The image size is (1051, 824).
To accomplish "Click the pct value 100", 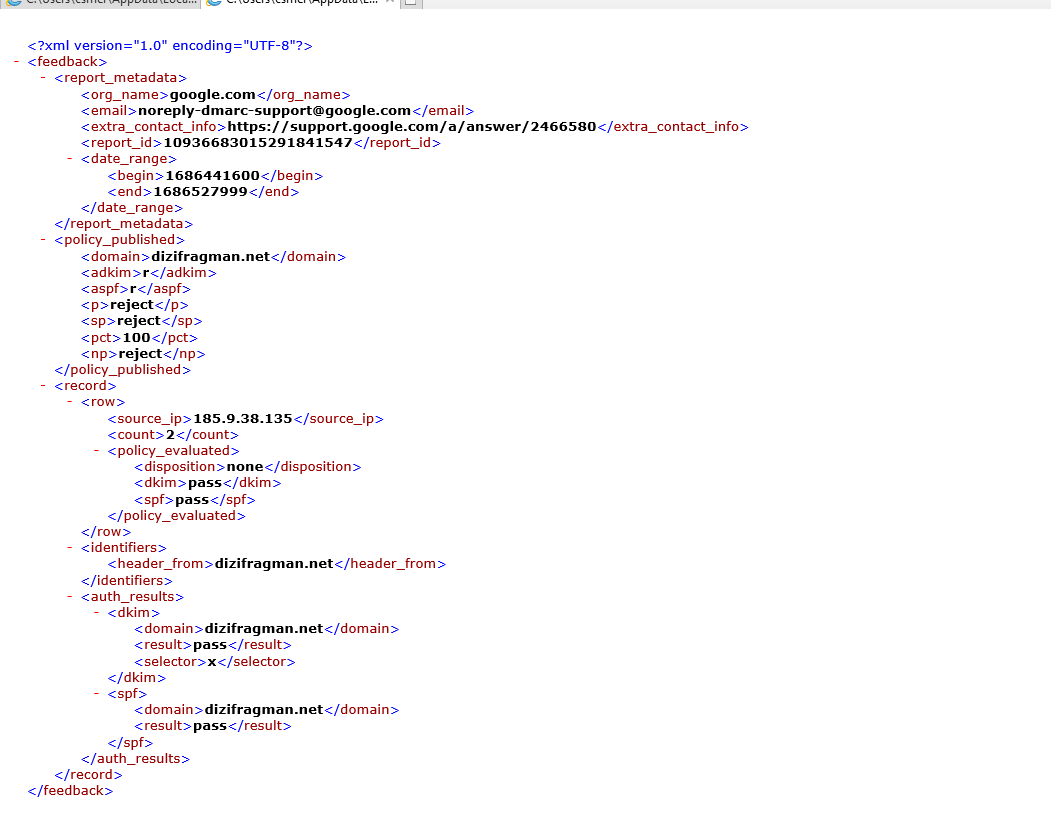I will [137, 338].
